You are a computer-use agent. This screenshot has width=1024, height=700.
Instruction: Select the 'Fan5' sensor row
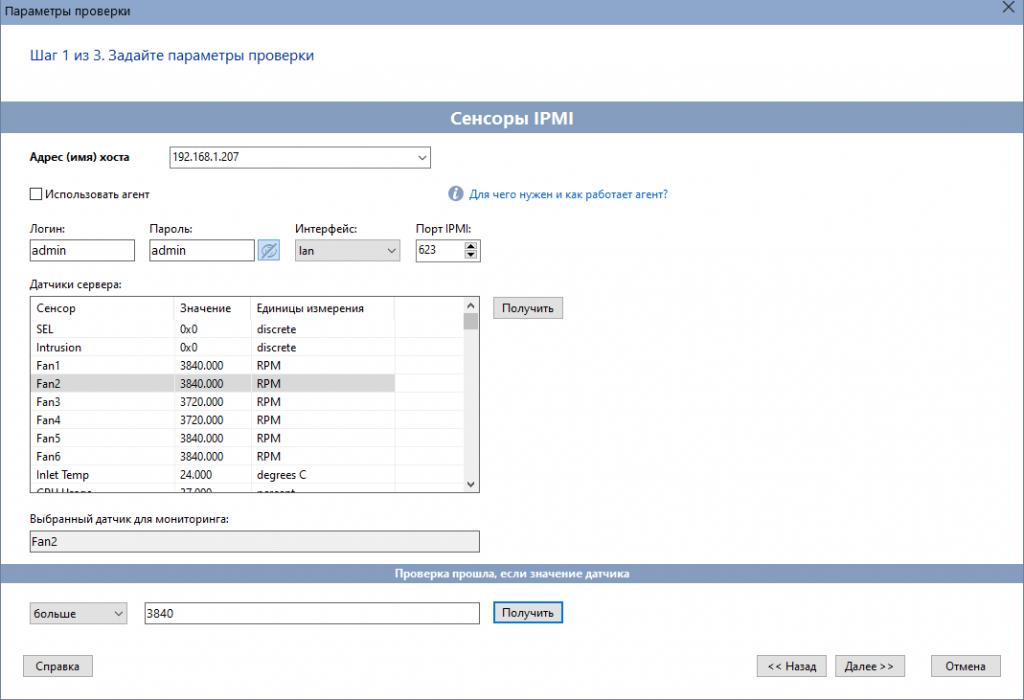(213, 438)
